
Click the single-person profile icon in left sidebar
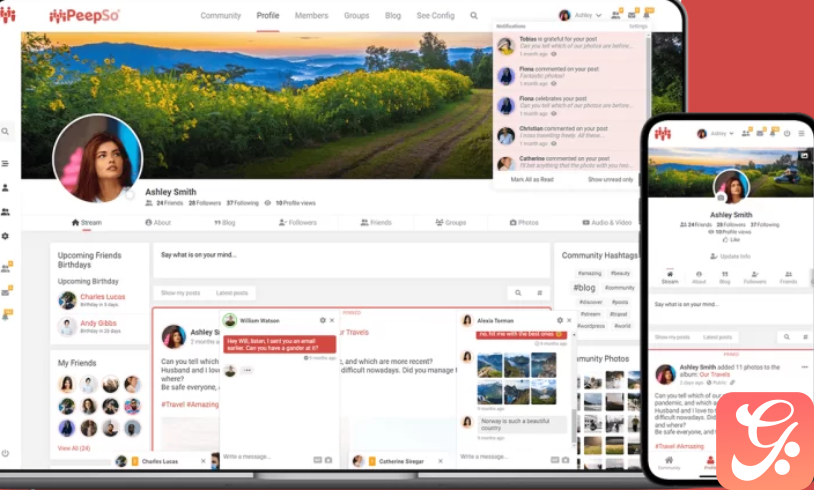click(x=5, y=188)
